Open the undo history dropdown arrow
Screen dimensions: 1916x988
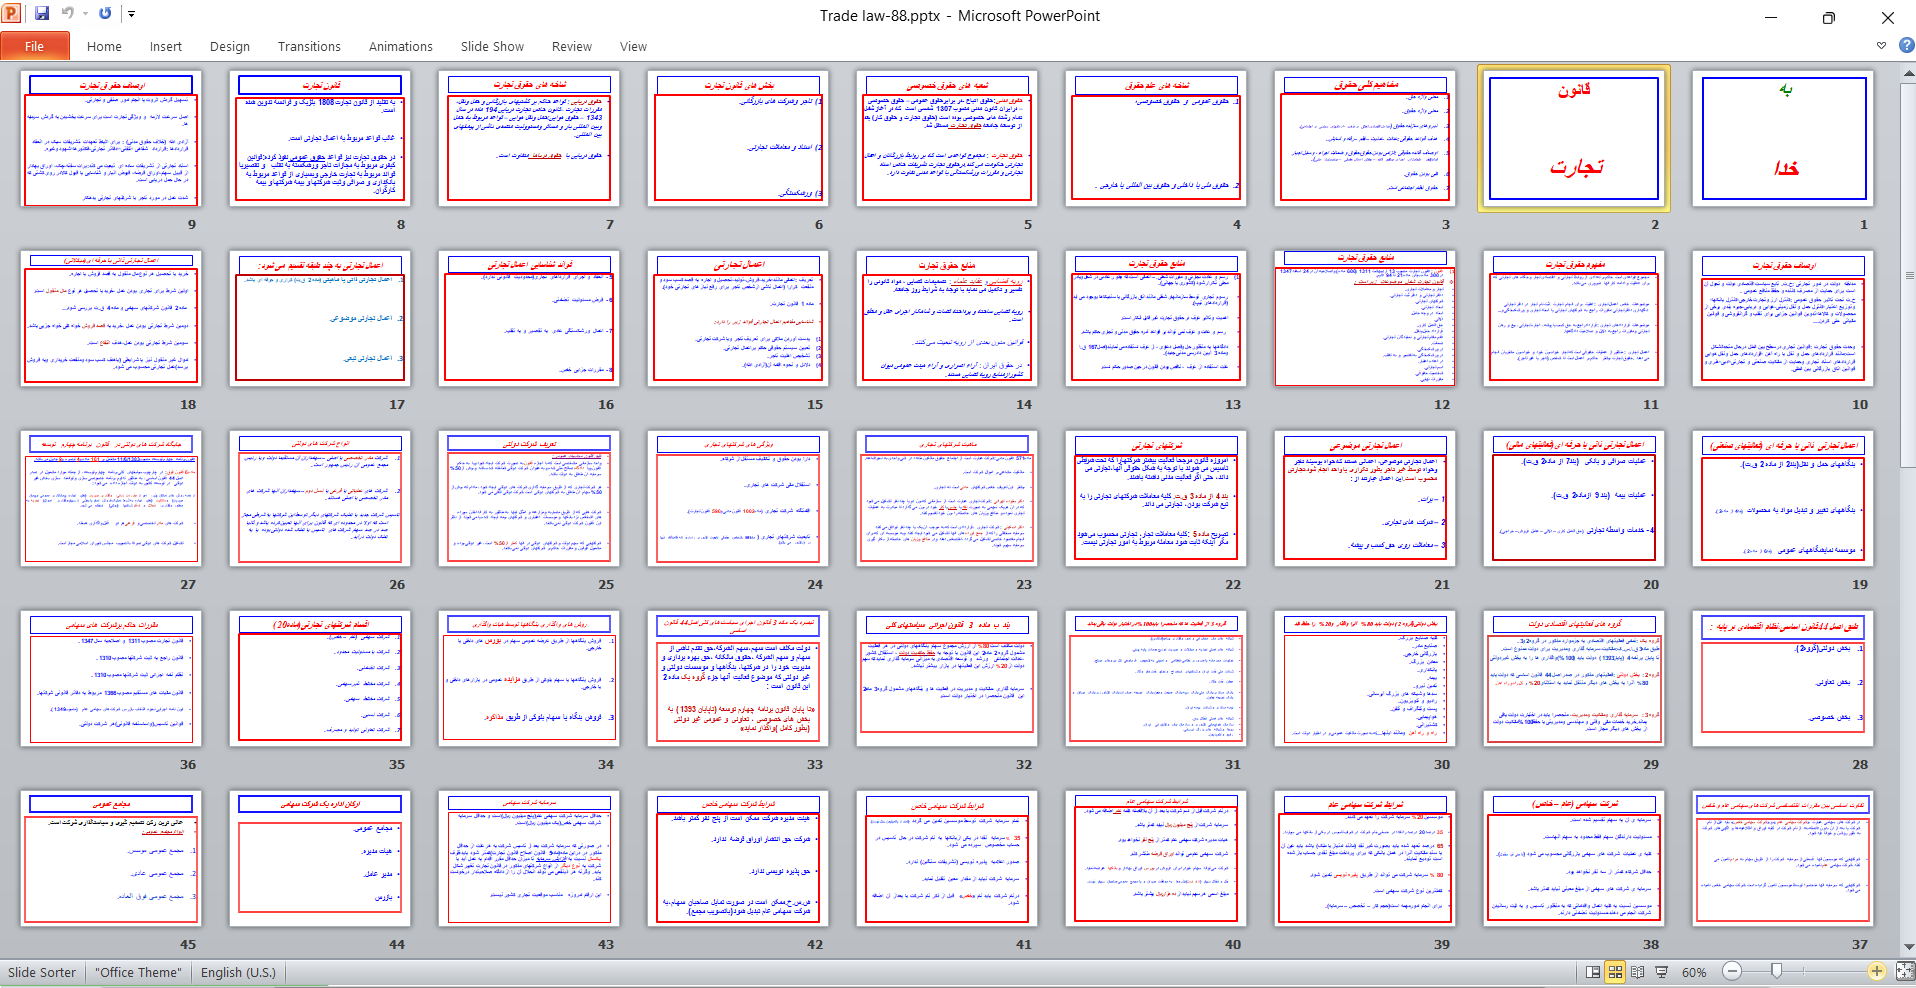[85, 14]
